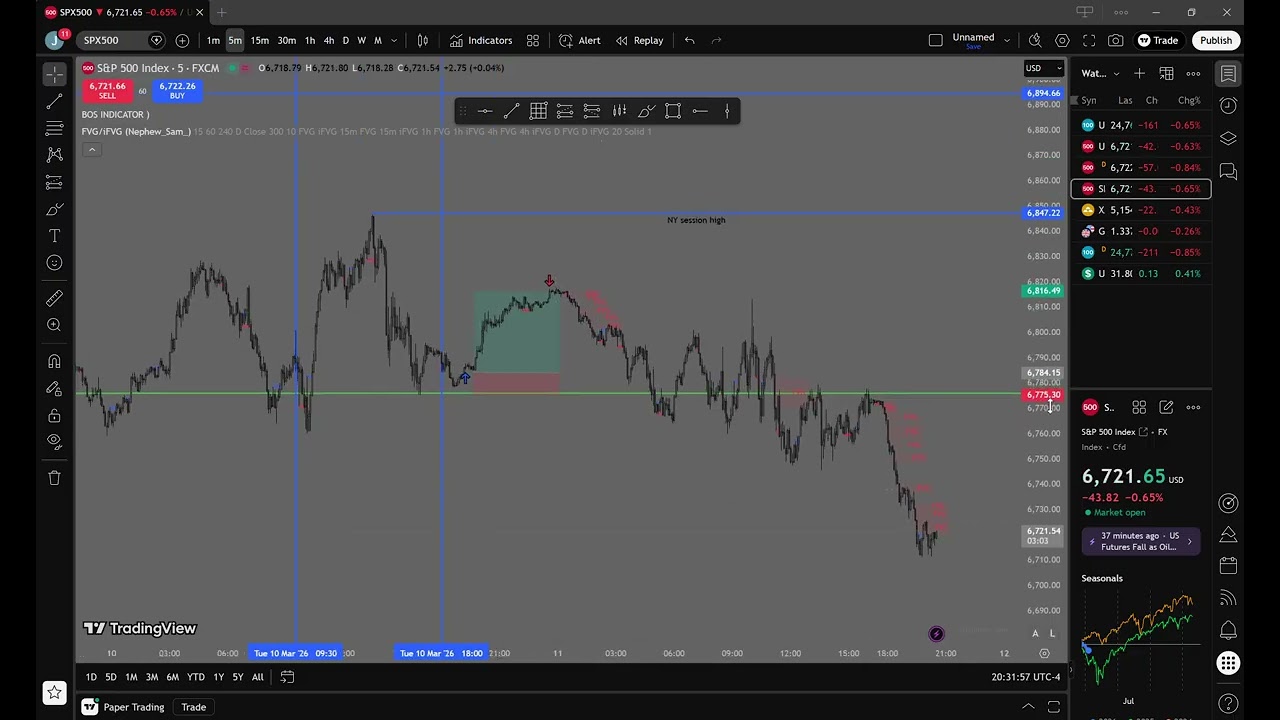The image size is (1280, 720).
Task: Select the brush drawing tool
Action: click(x=54, y=209)
